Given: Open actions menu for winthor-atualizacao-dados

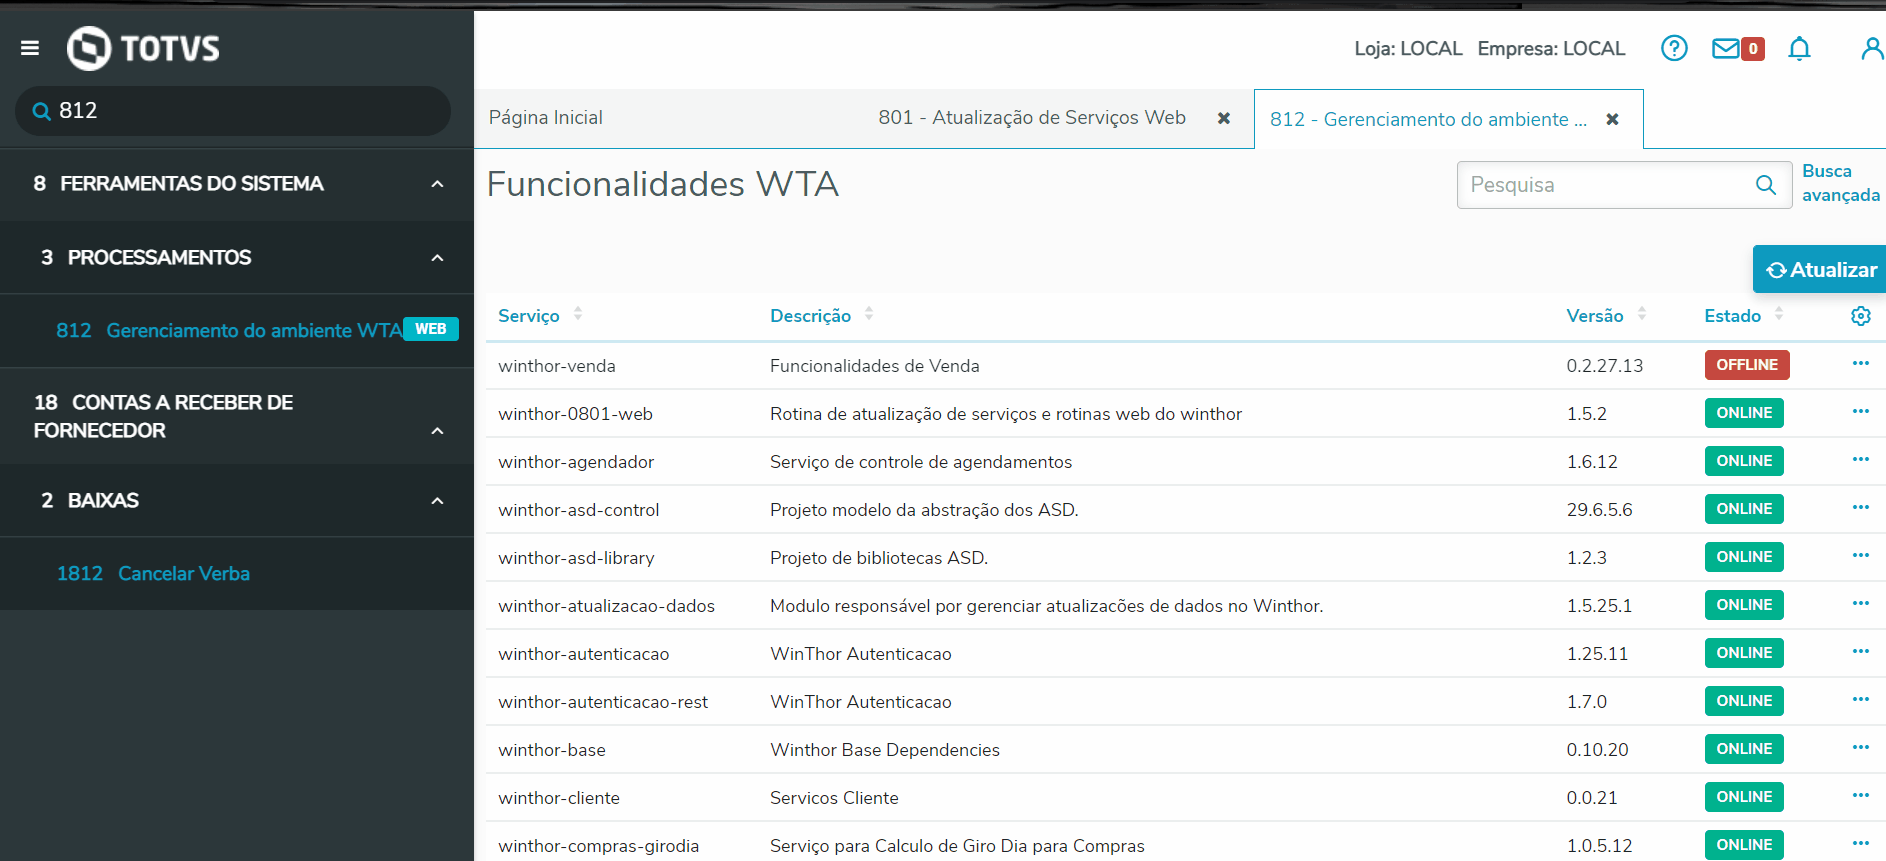Looking at the screenshot, I should point(1861,604).
